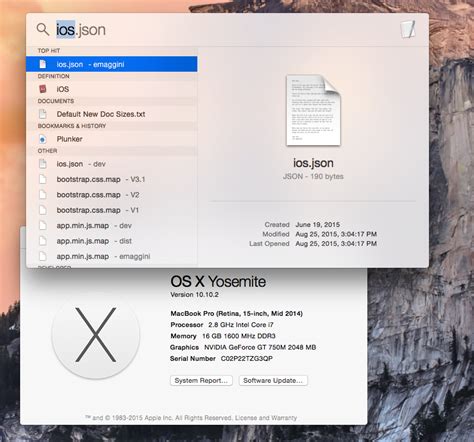Click Graphics NVIDIA GeForce GT 750M entry
Image resolution: width=474 pixels, height=442 pixels.
[x=243, y=347]
